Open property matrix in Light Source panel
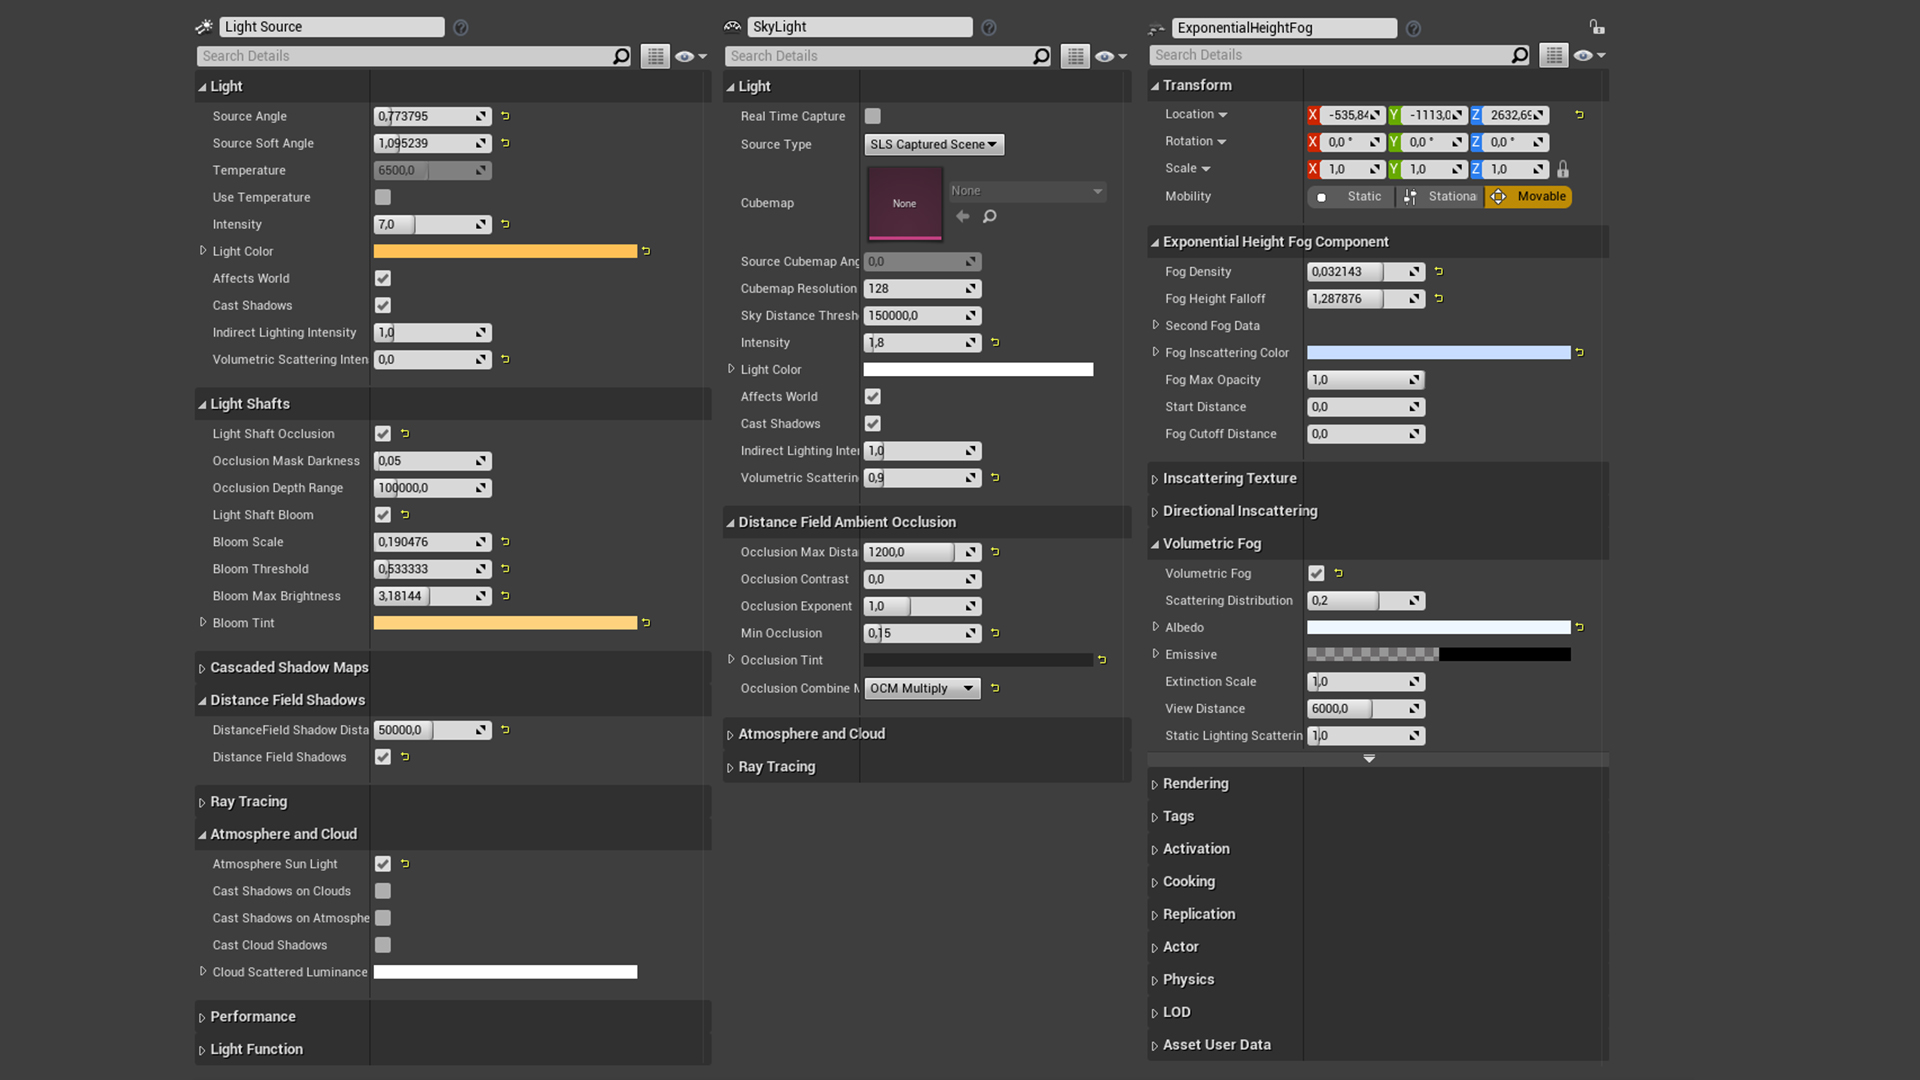 [x=655, y=56]
